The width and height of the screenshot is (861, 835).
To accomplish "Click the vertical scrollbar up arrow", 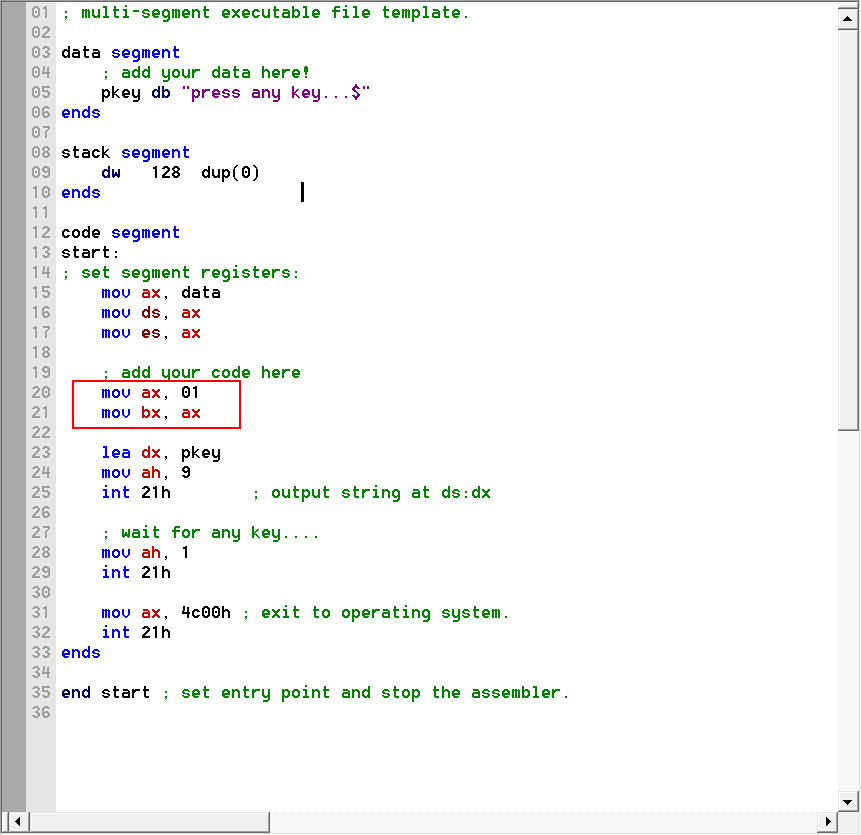I will click(847, 19).
